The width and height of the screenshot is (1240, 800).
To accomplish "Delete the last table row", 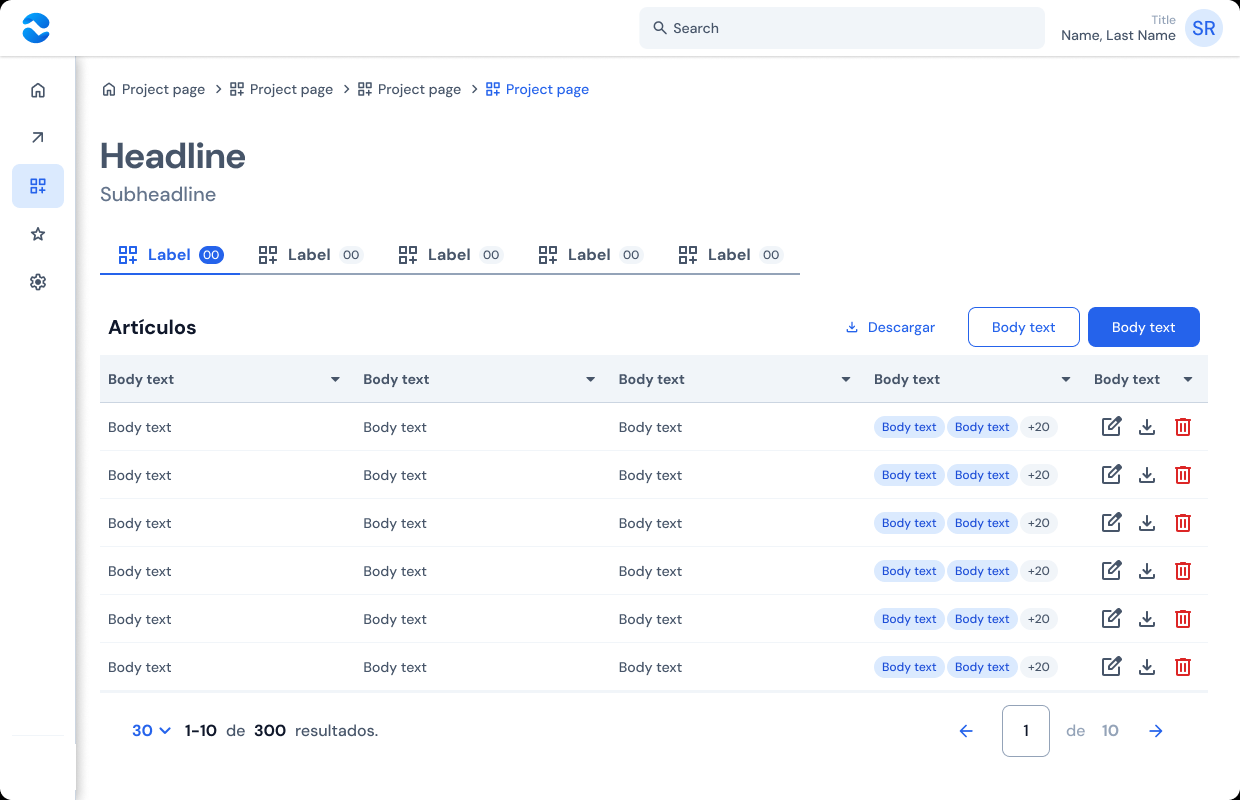I will (1183, 667).
